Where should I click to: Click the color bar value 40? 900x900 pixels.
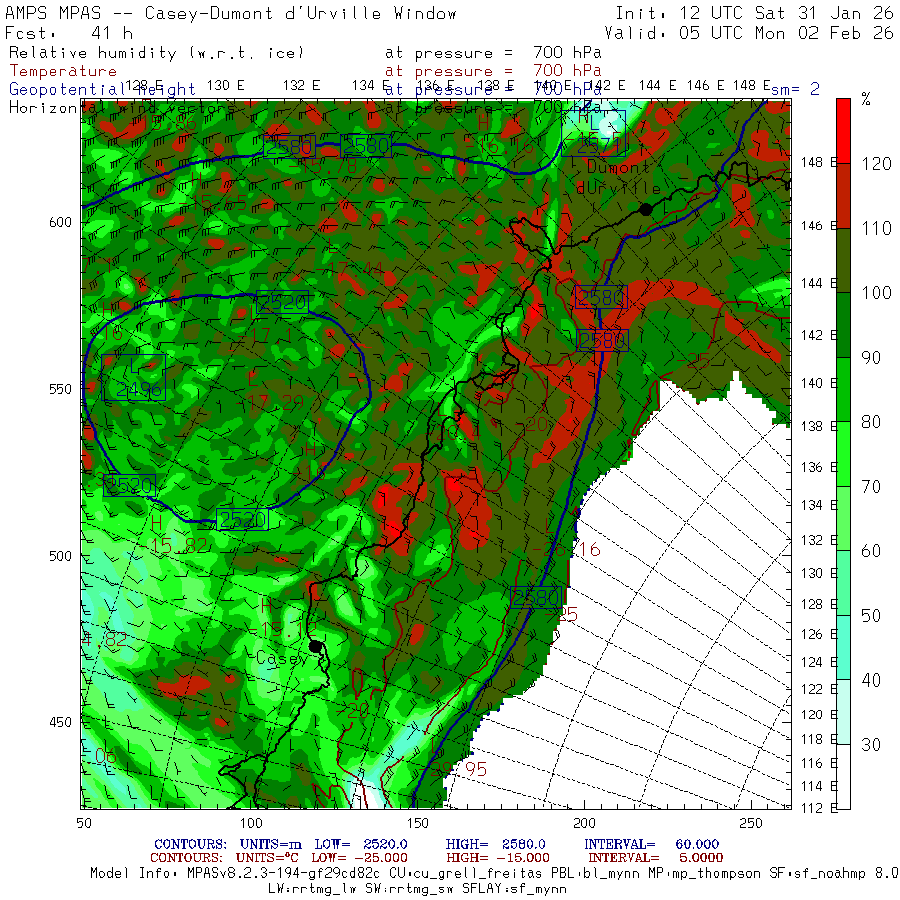[x=871, y=680]
